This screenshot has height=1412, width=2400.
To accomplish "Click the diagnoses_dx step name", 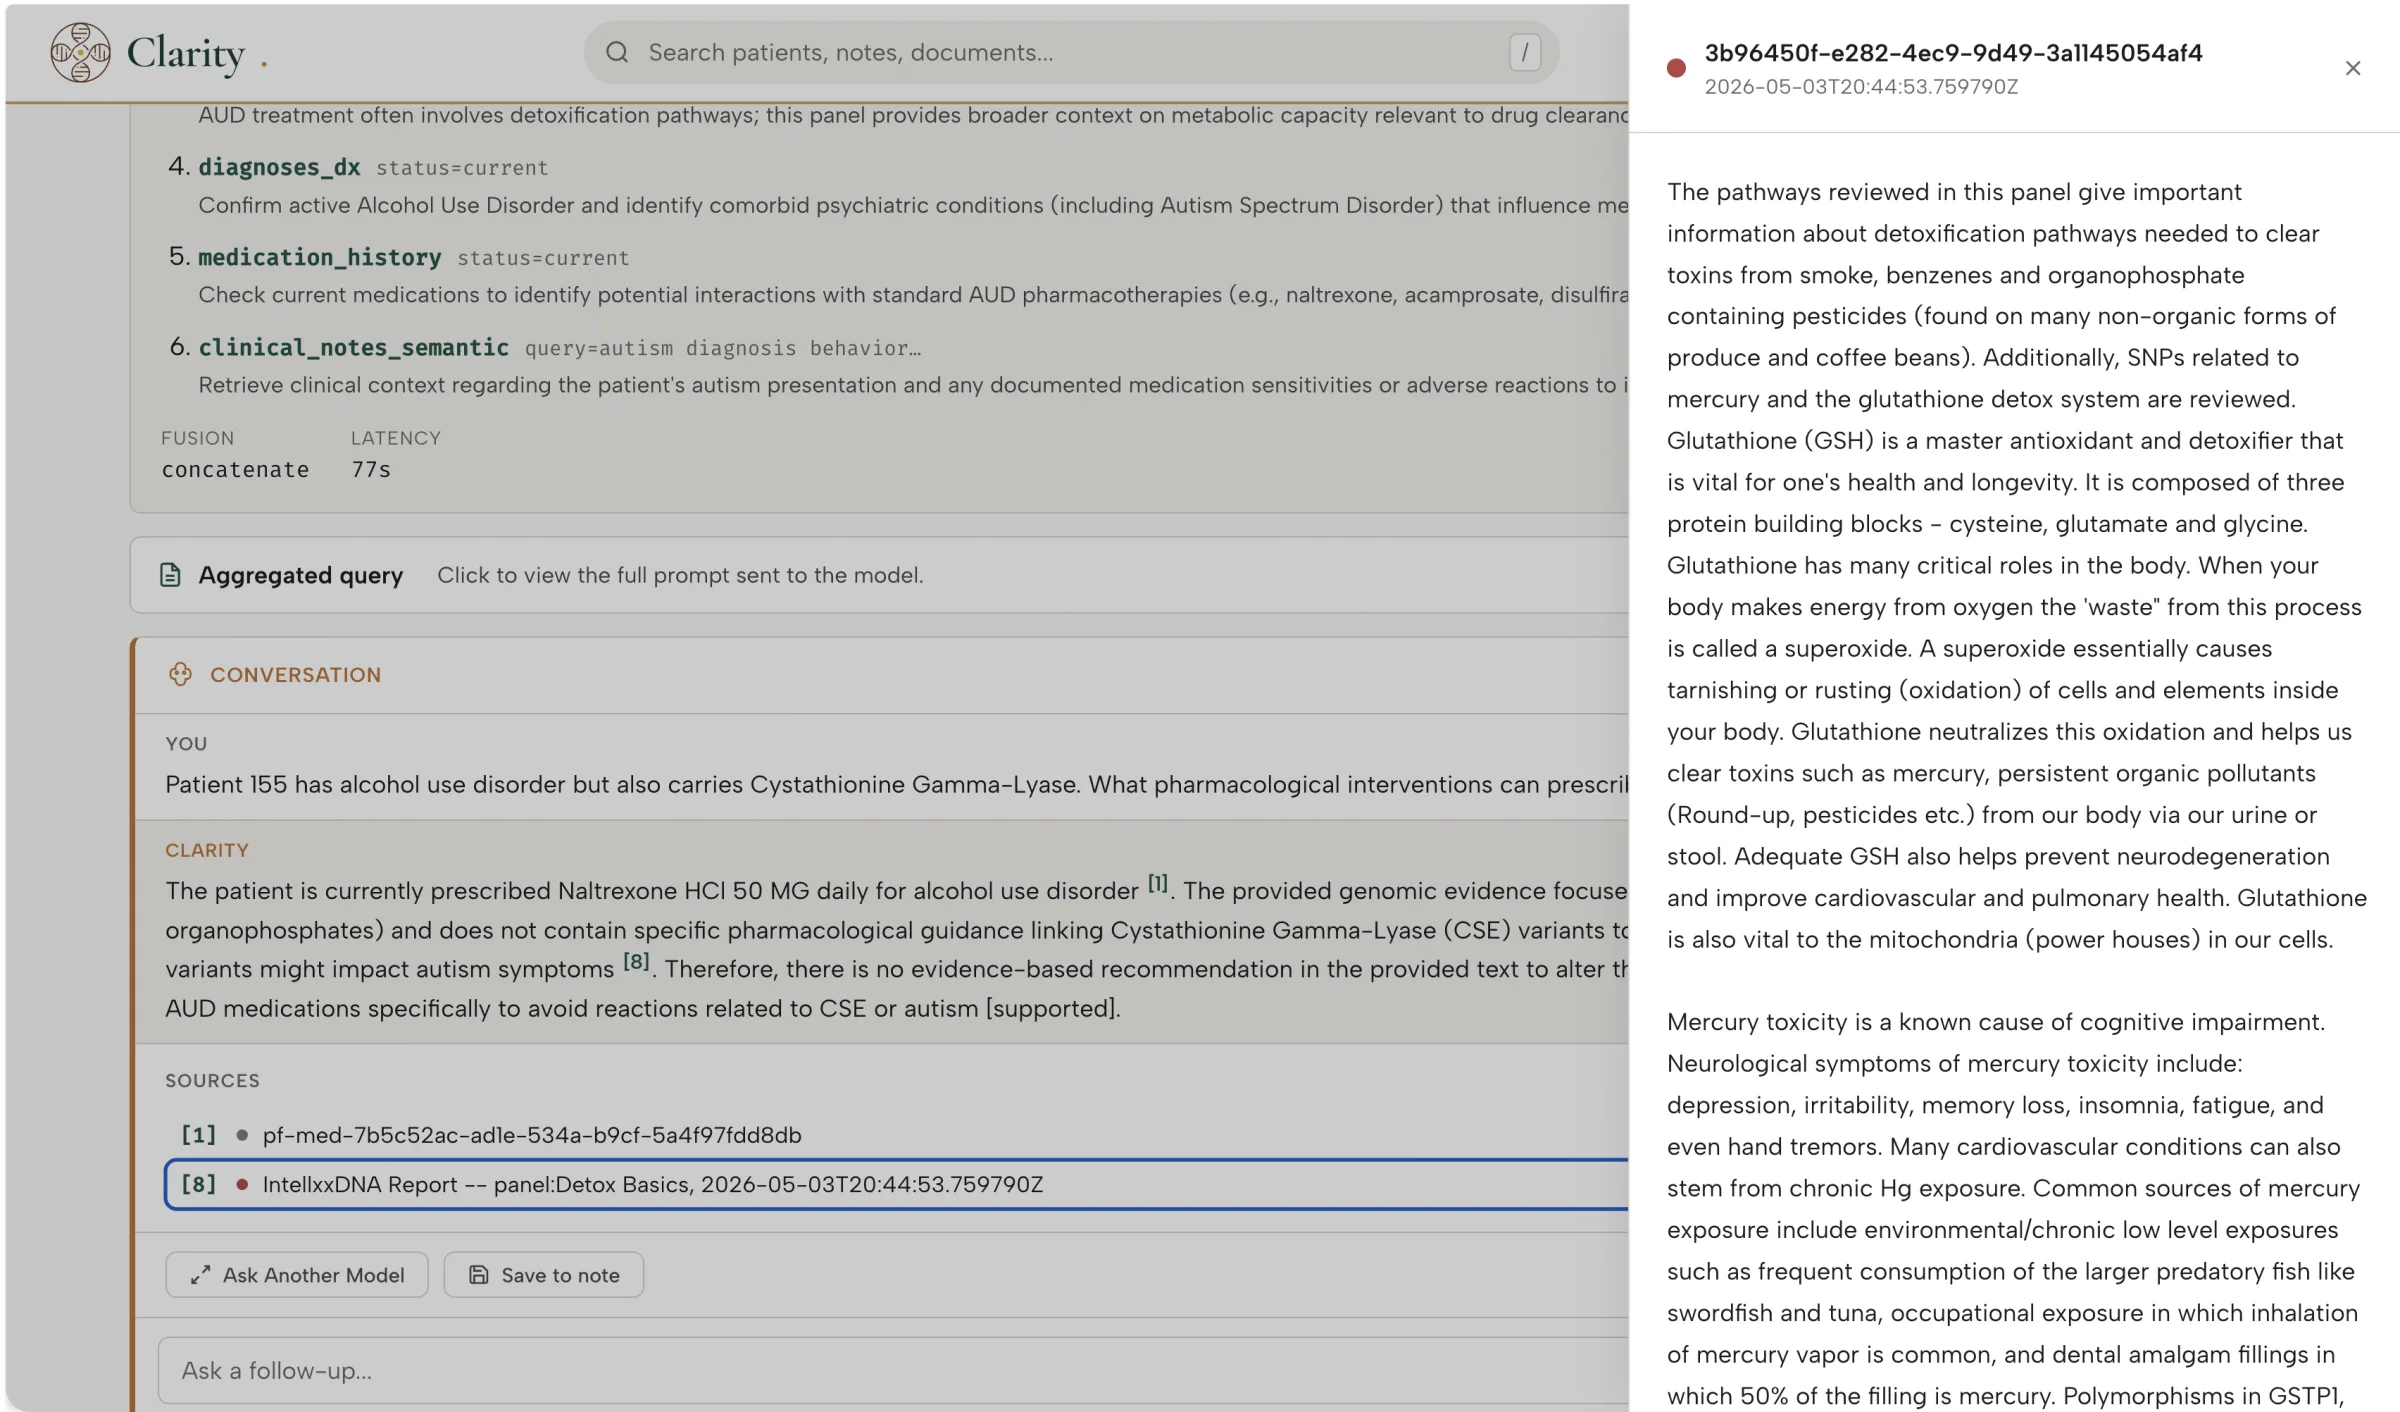I will [279, 167].
